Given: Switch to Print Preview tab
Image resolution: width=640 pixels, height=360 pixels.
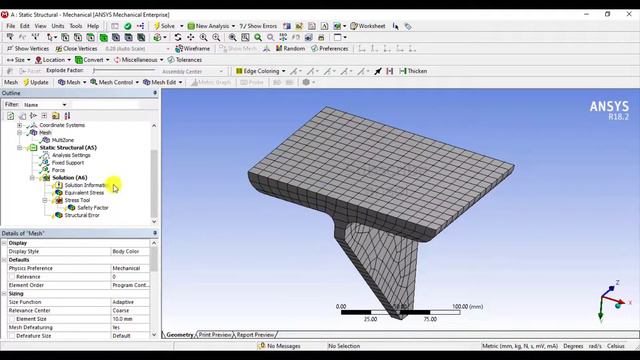Looking at the screenshot, I should (215, 335).
